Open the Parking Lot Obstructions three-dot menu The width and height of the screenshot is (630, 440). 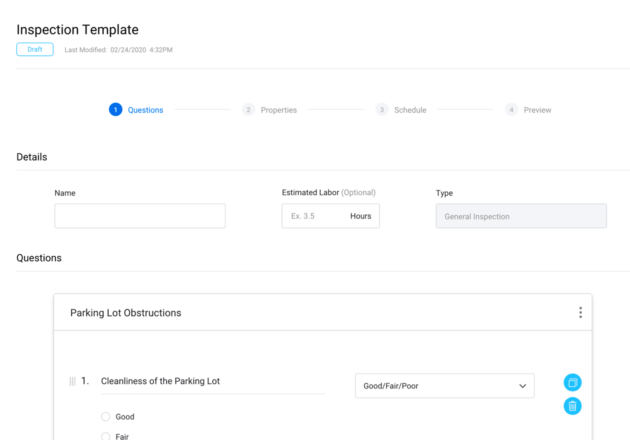click(x=580, y=313)
